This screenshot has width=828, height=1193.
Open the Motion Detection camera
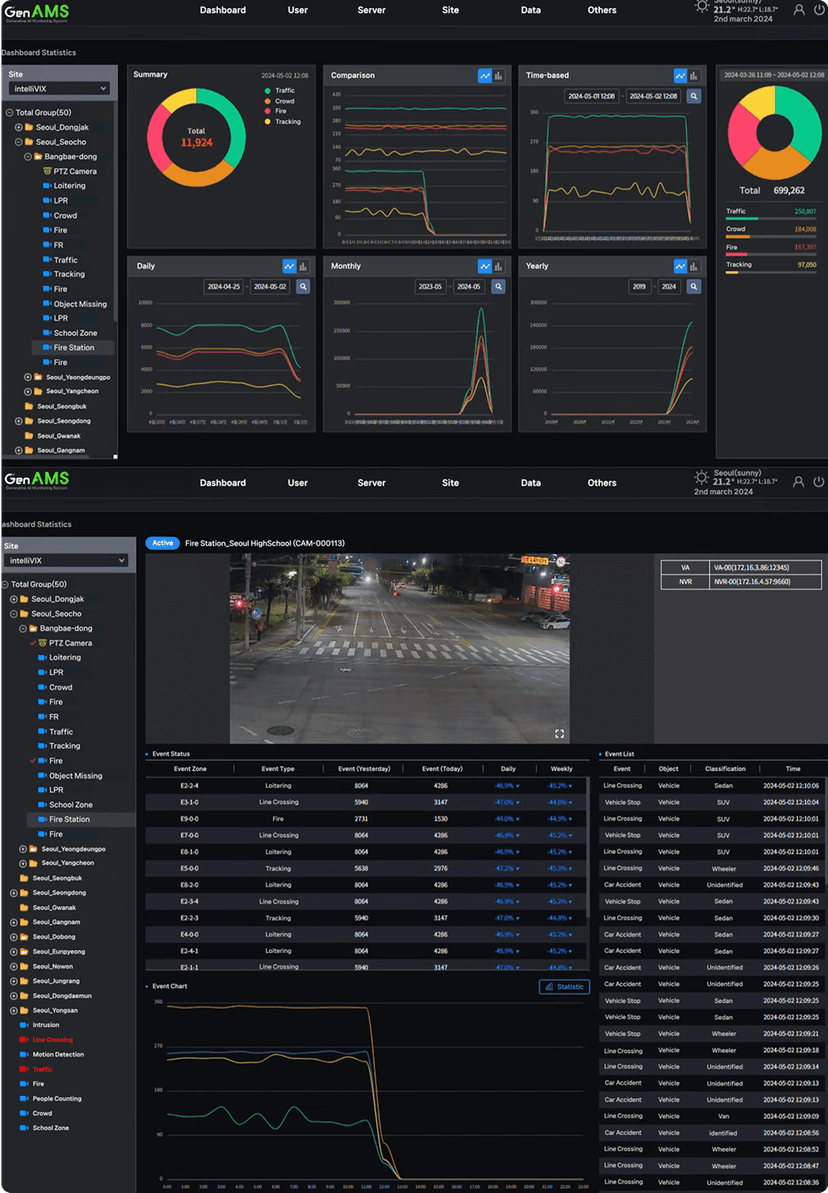[58, 1054]
